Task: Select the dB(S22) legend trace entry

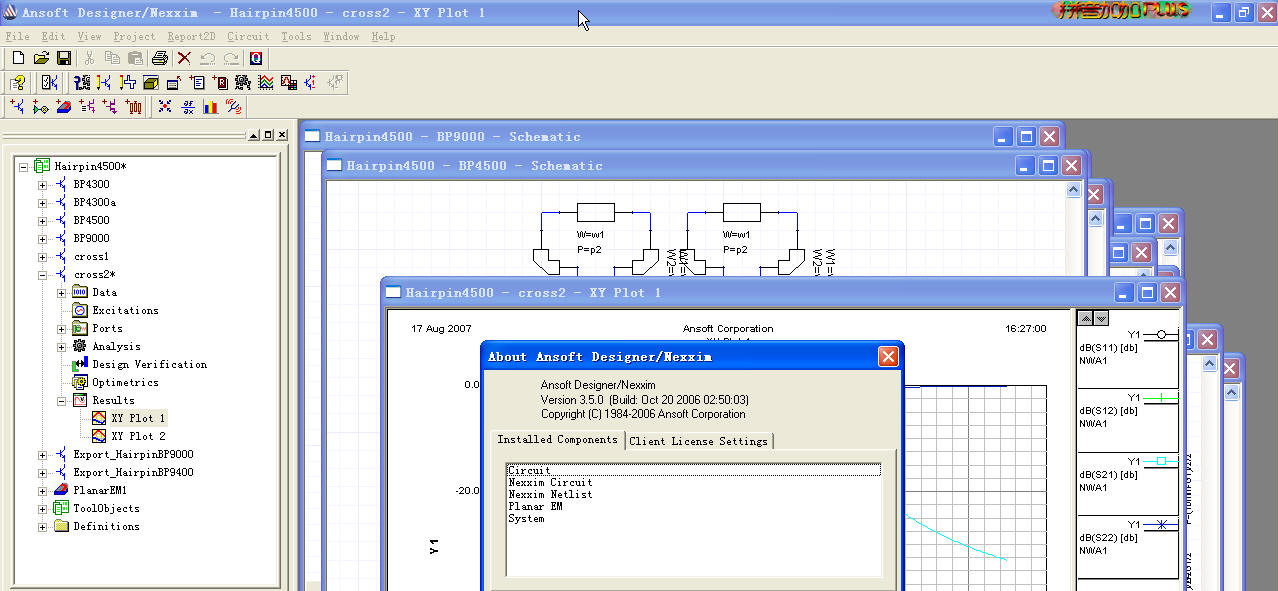Action: pyautogui.click(x=1127, y=548)
